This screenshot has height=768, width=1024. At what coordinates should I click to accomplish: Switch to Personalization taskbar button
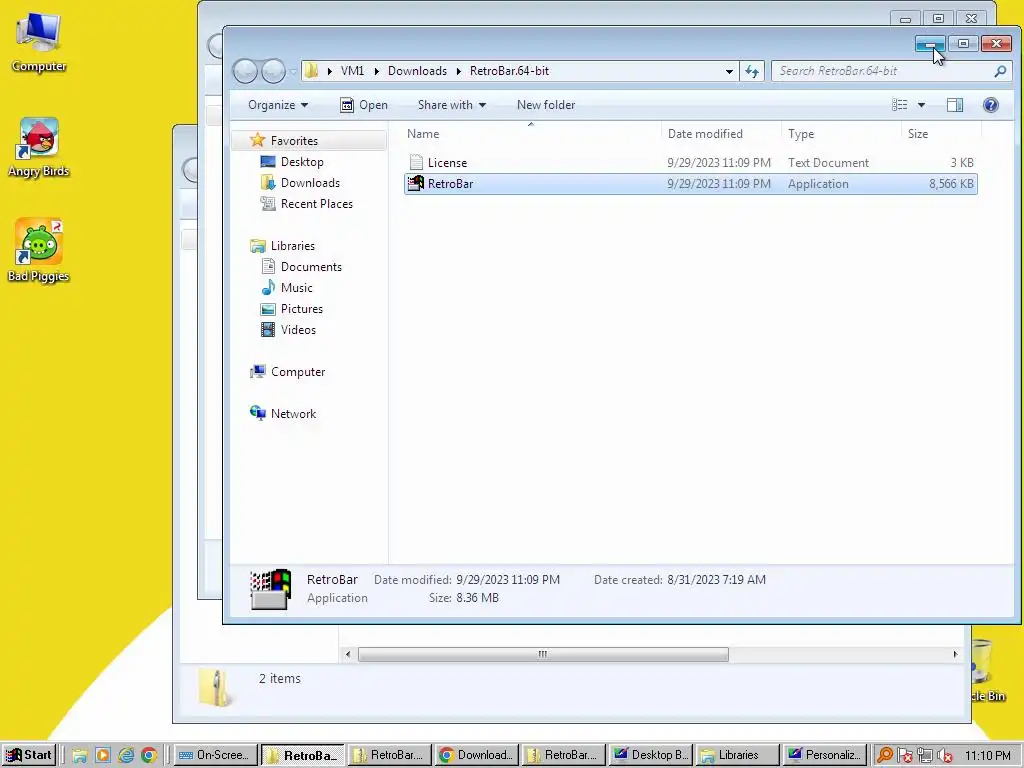[825, 755]
